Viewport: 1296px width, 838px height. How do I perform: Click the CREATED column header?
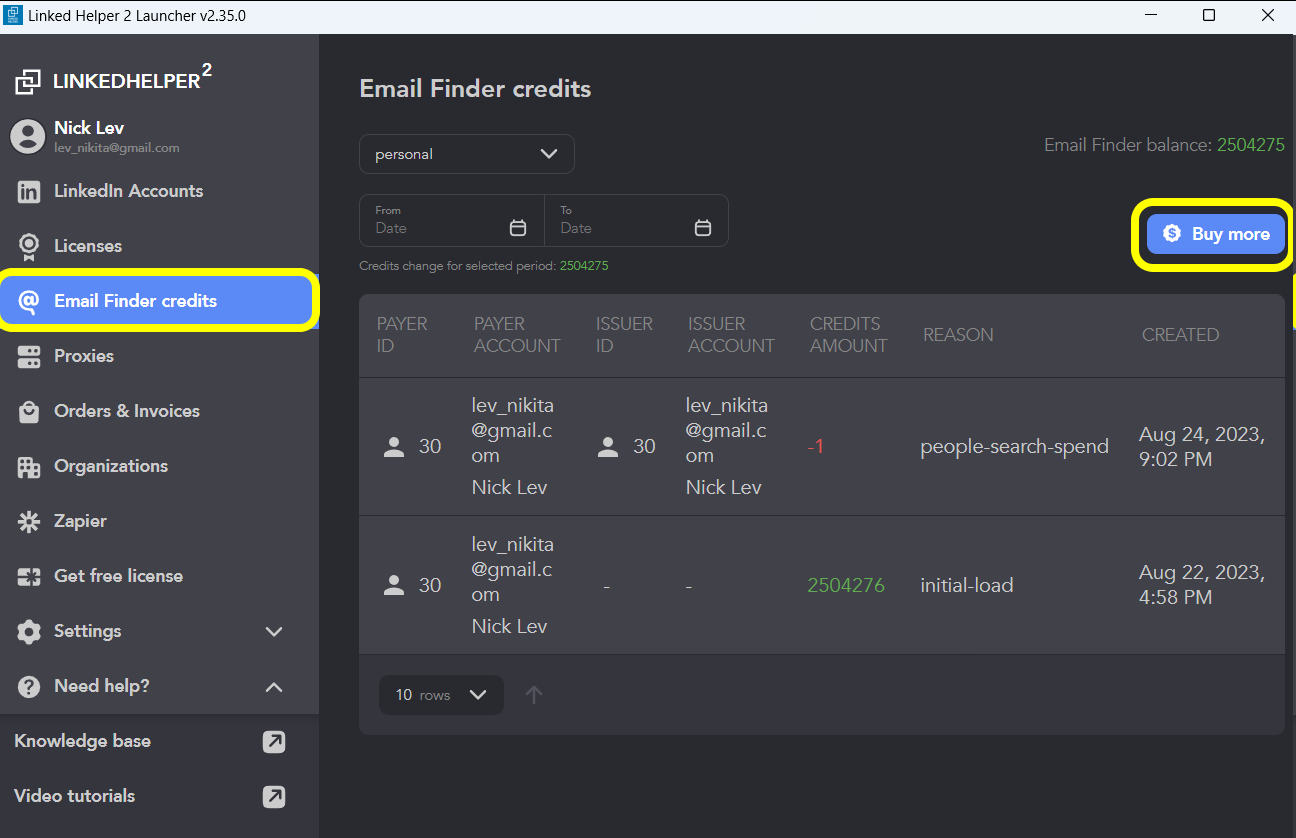(x=1180, y=335)
